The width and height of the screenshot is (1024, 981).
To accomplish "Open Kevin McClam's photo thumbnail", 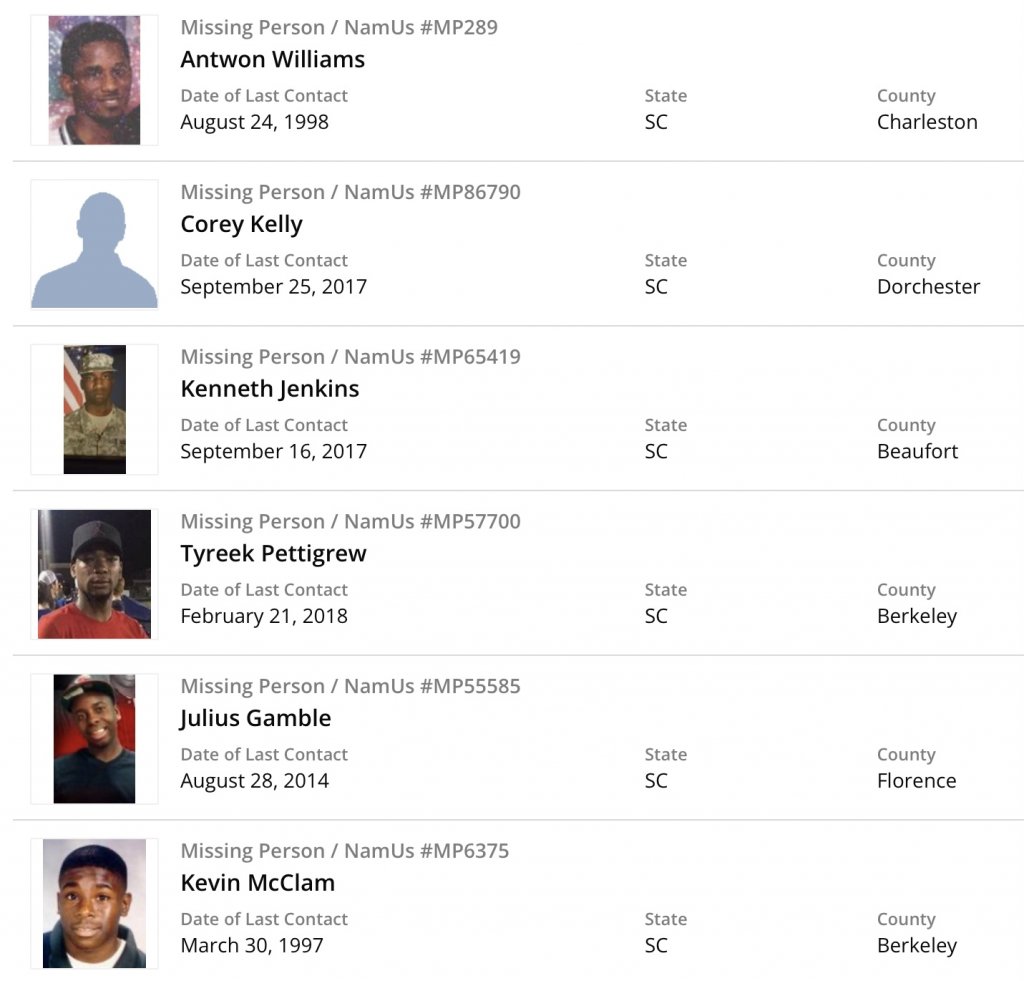I will click(94, 903).
